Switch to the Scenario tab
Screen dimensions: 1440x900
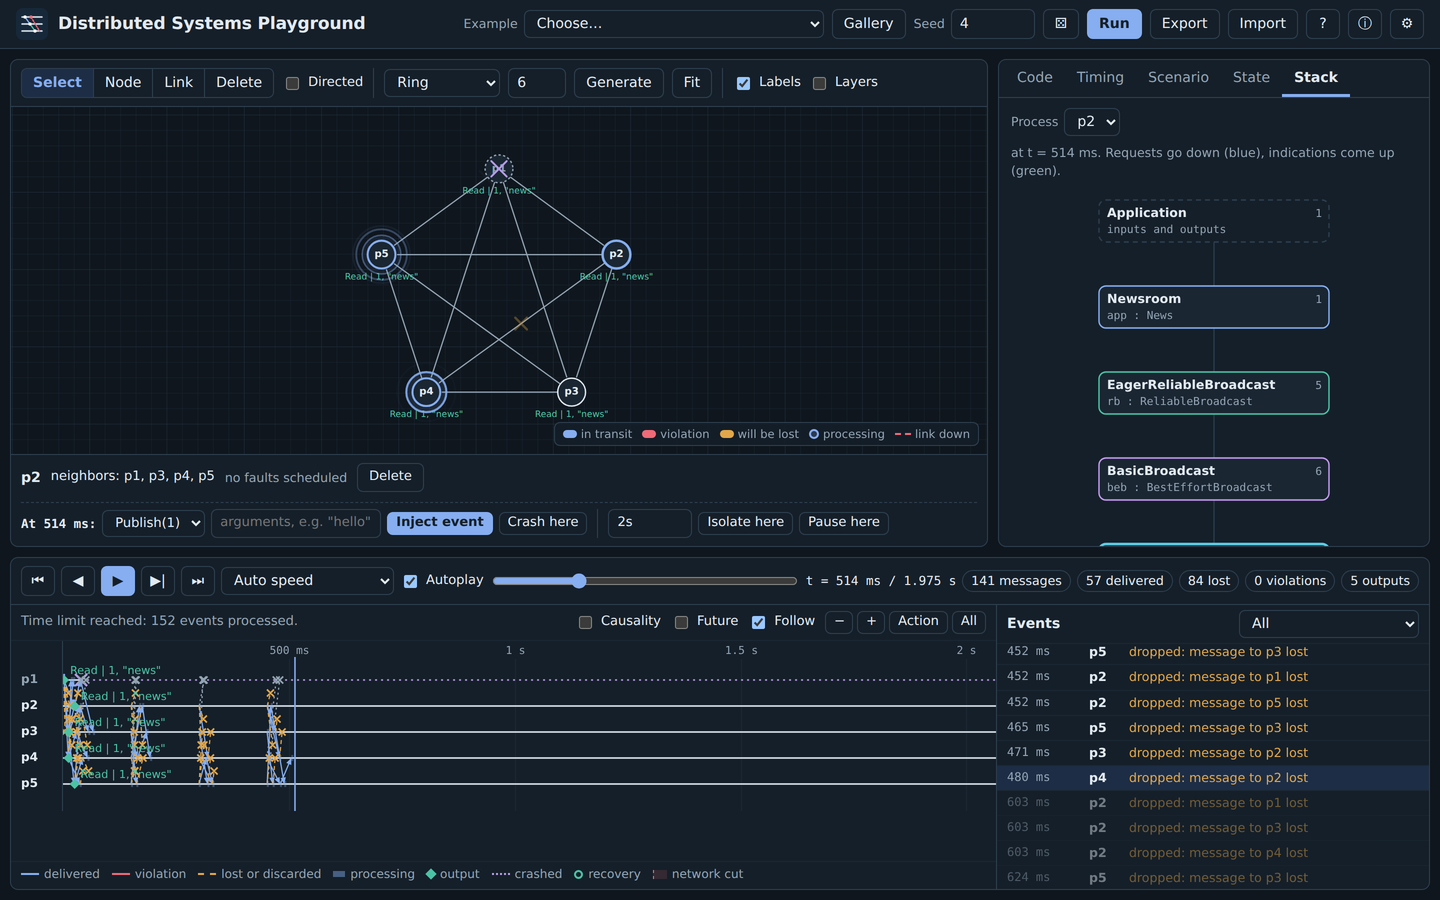tap(1178, 77)
